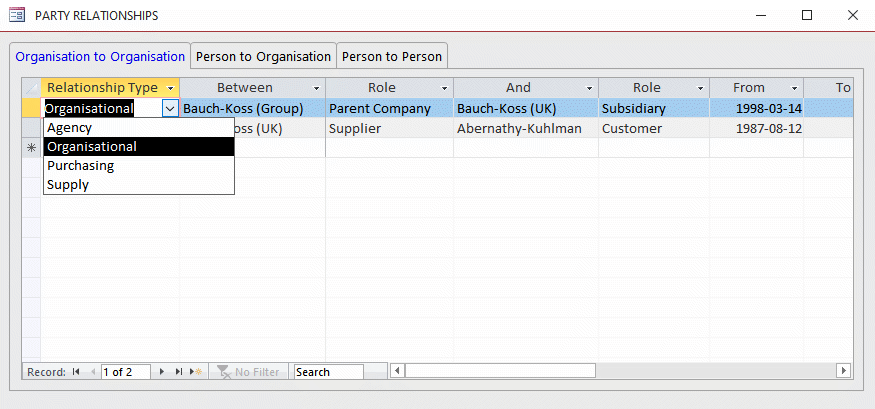Viewport: 875px width, 409px height.
Task: Click the form icon in title bar
Action: (17, 15)
